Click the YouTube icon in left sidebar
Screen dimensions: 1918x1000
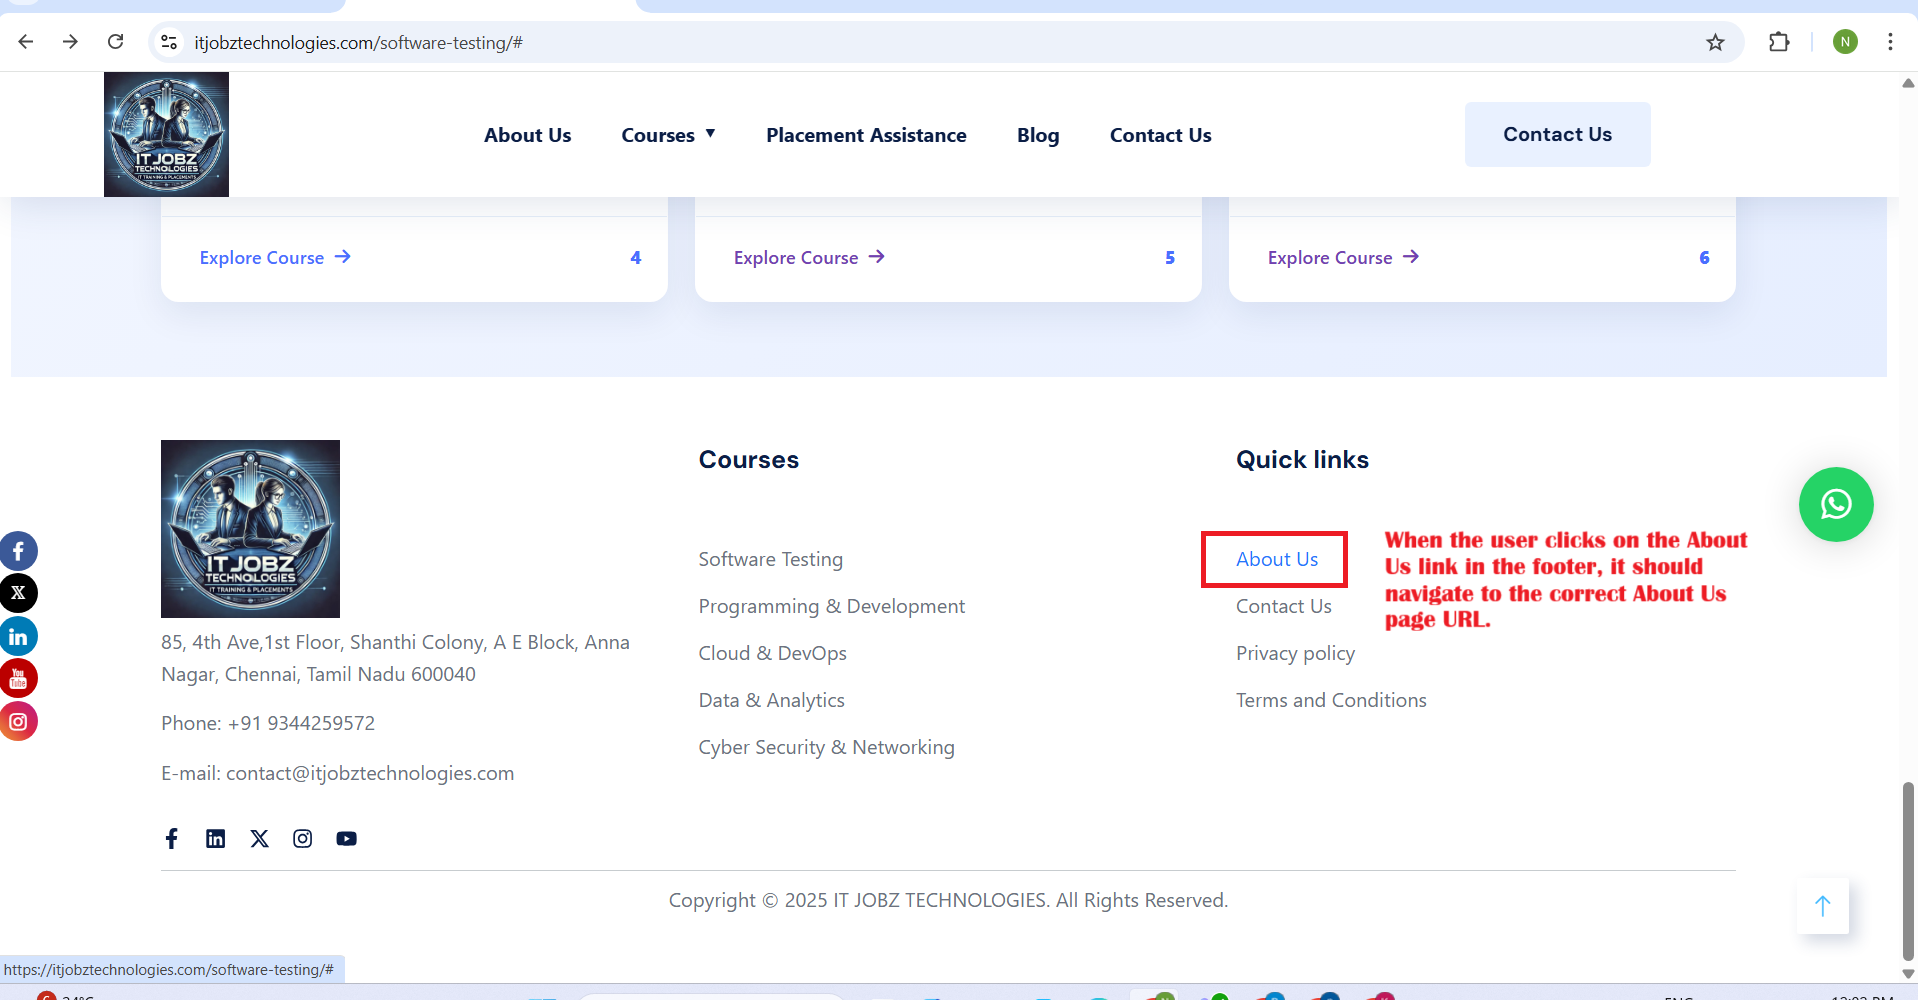(18, 679)
